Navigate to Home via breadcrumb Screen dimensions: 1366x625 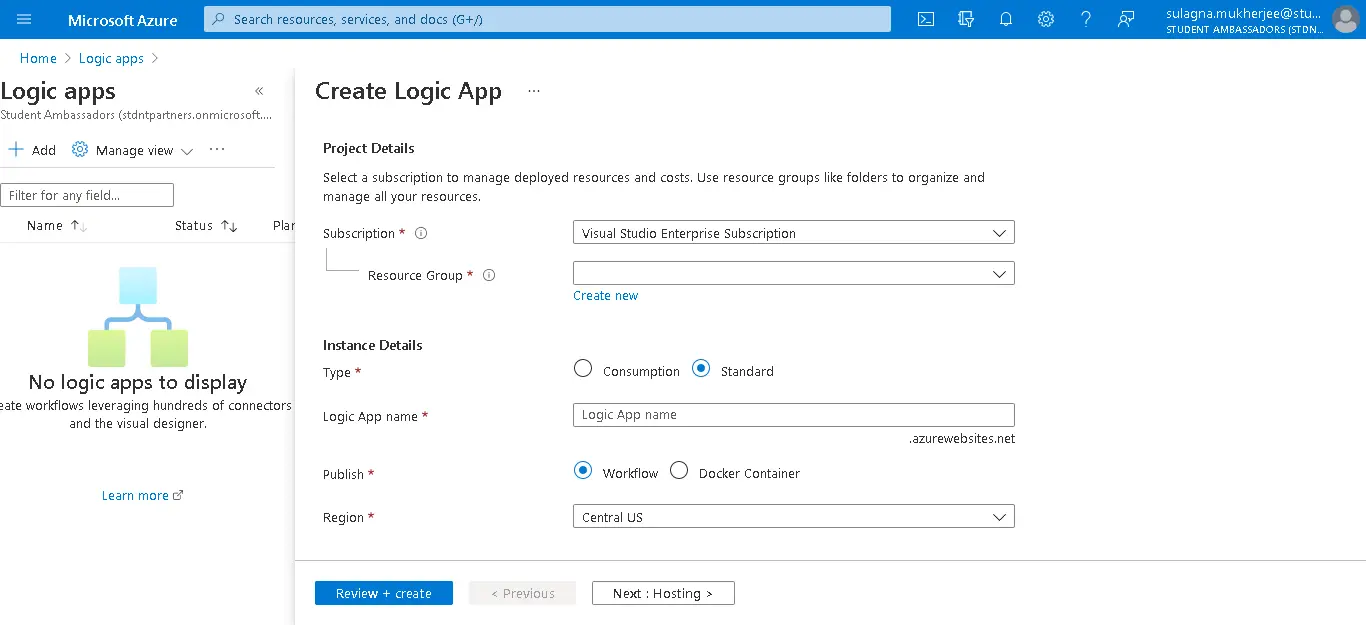[37, 58]
